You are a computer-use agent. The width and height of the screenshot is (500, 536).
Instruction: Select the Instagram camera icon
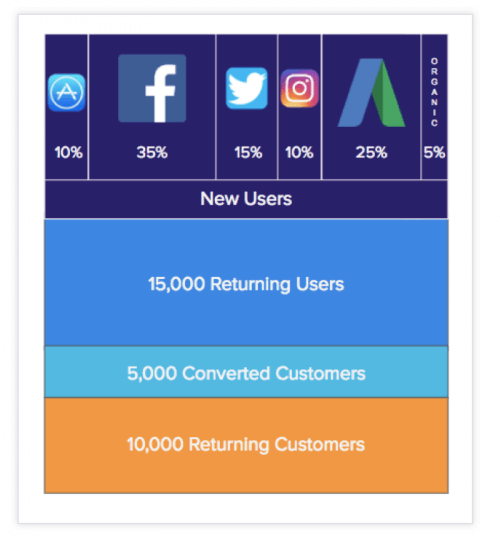(300, 88)
